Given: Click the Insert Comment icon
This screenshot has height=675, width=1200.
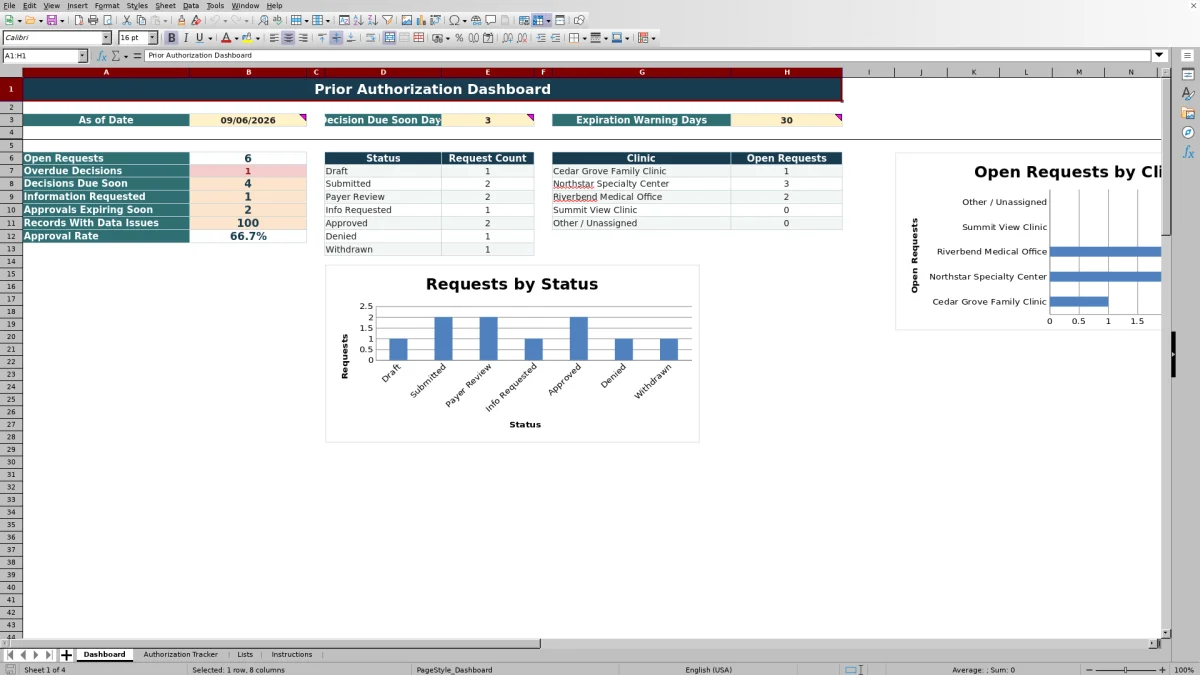Looking at the screenshot, I should click(x=490, y=20).
